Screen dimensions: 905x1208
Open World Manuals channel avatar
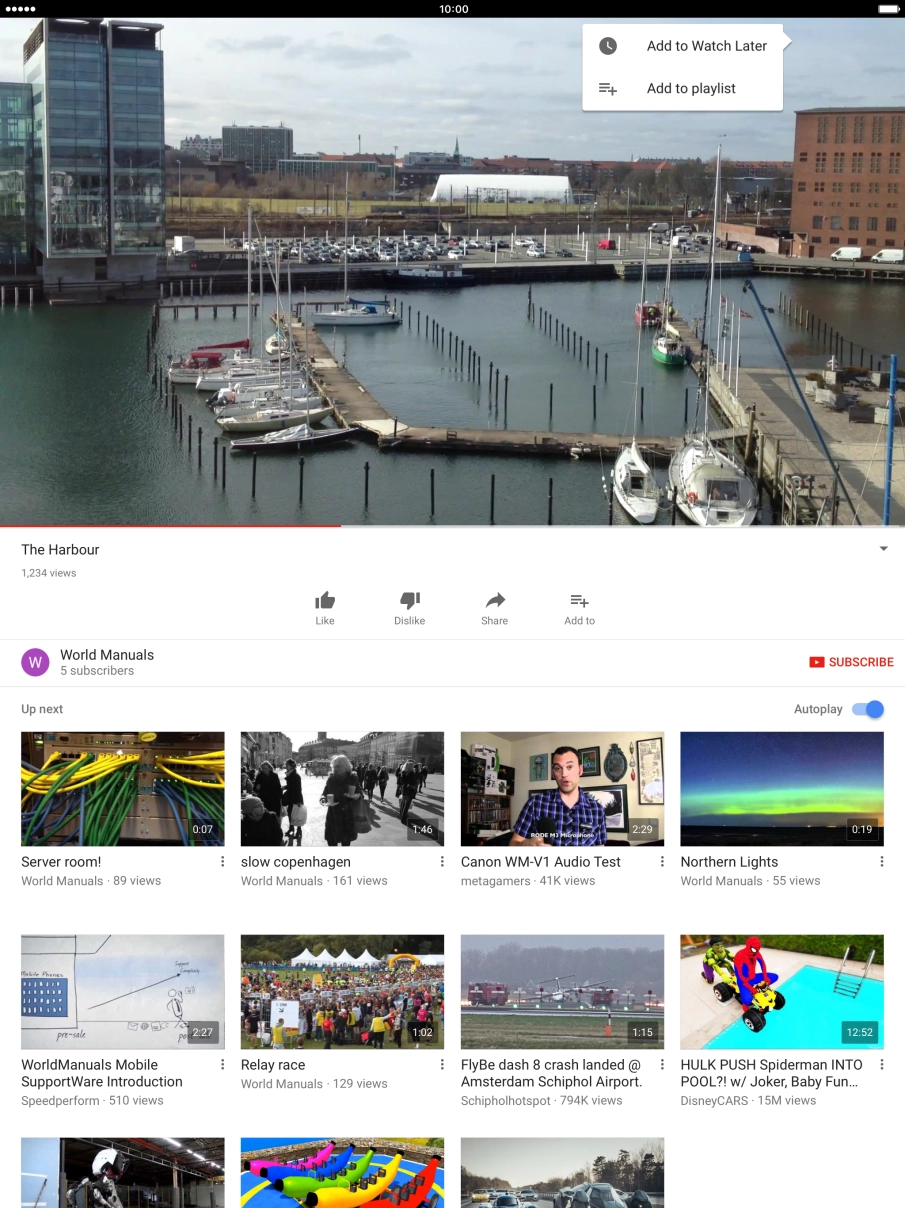[35, 662]
